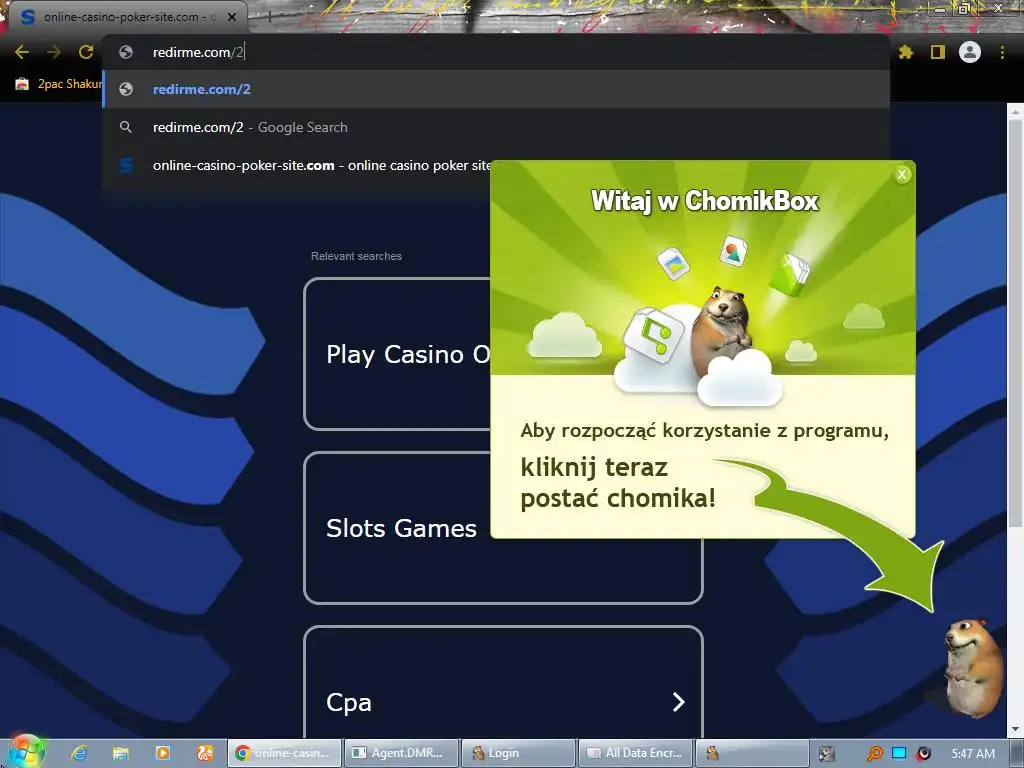Switch to the All Data Encr... taskbar window
Screen dimensions: 1024x768
click(635, 753)
